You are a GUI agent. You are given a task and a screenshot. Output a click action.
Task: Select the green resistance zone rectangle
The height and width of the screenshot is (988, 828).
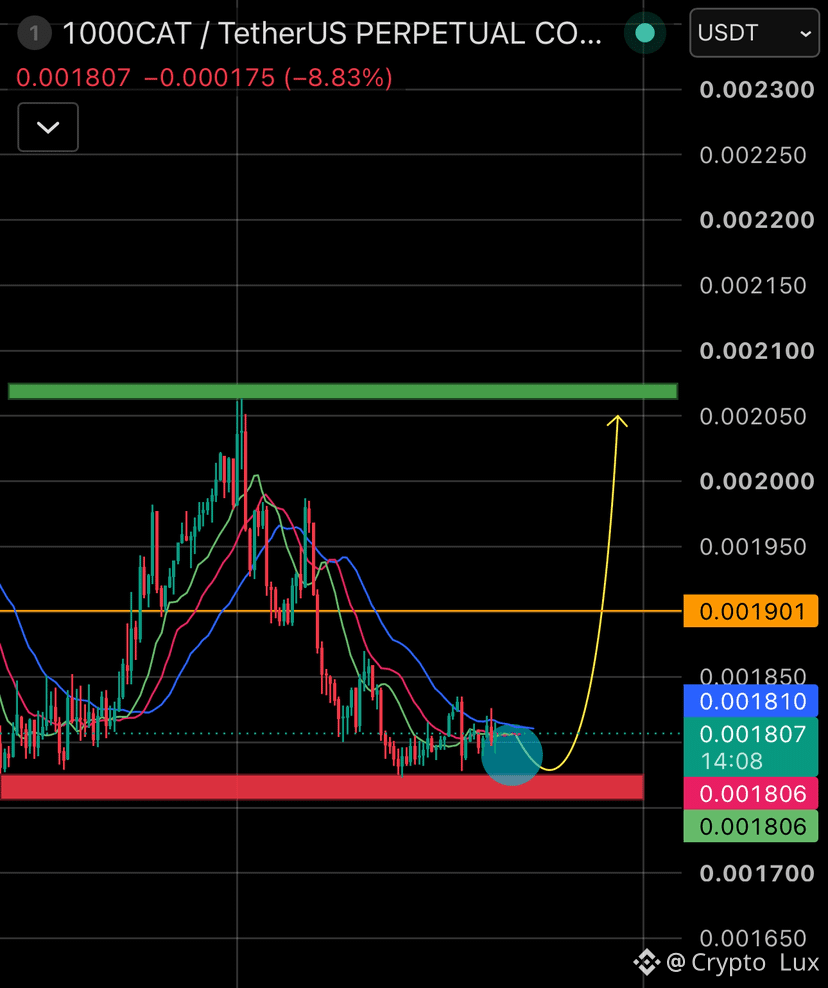(x=343, y=391)
